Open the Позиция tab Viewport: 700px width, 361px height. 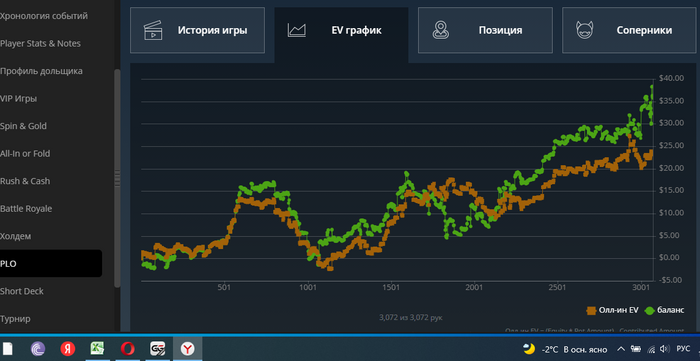tap(485, 30)
